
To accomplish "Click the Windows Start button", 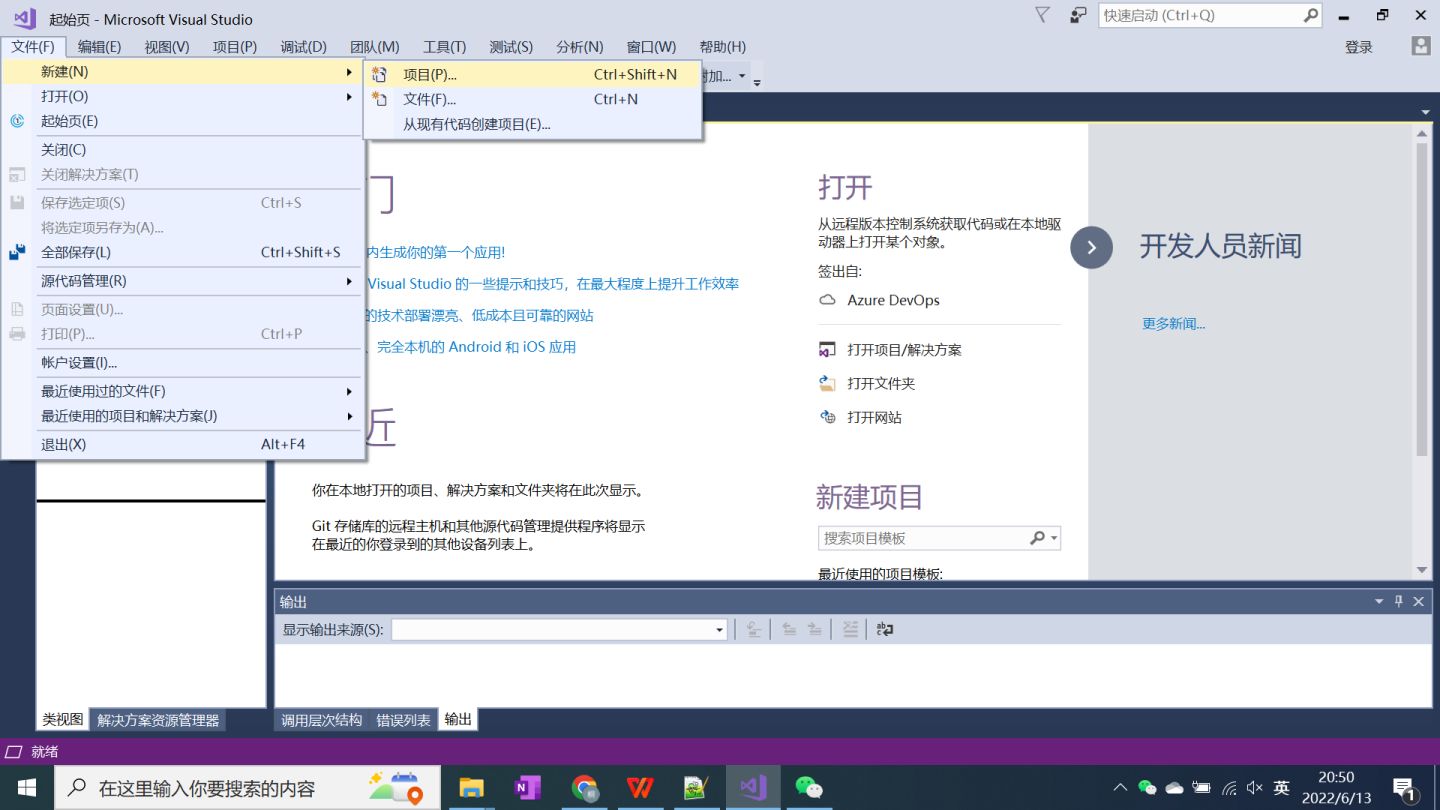I will 27,787.
